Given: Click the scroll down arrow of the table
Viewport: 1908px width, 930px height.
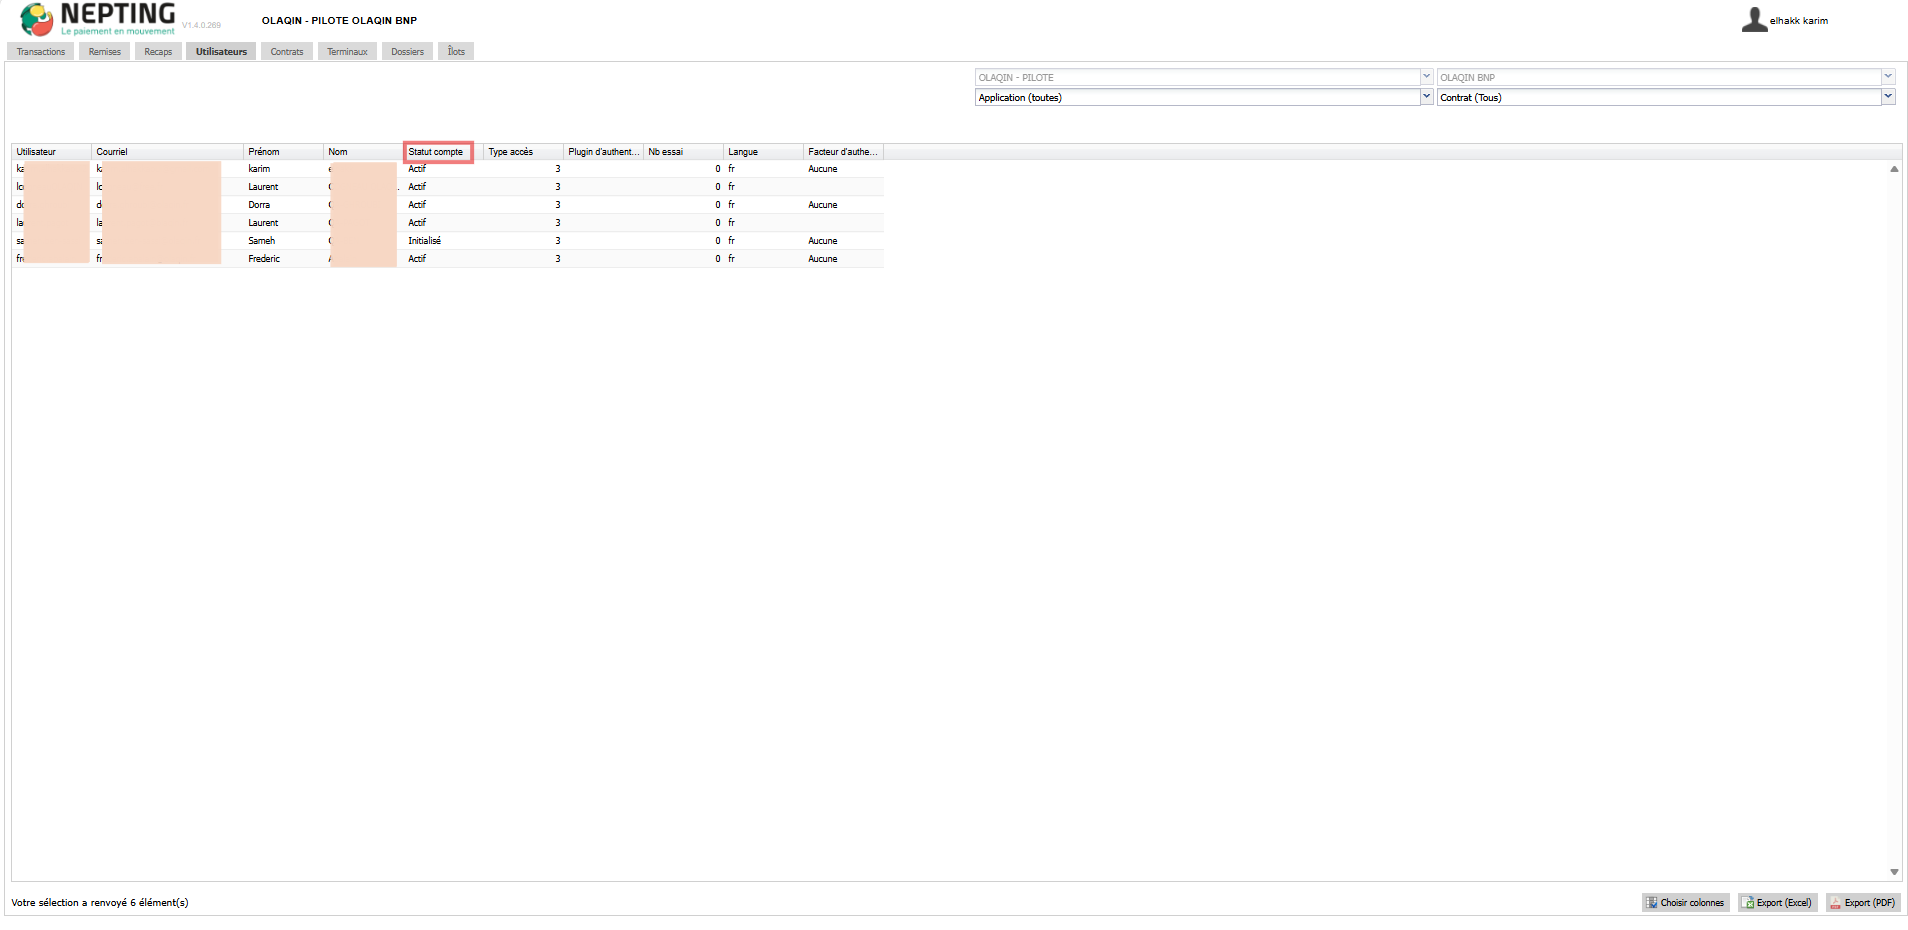Looking at the screenshot, I should coord(1894,872).
